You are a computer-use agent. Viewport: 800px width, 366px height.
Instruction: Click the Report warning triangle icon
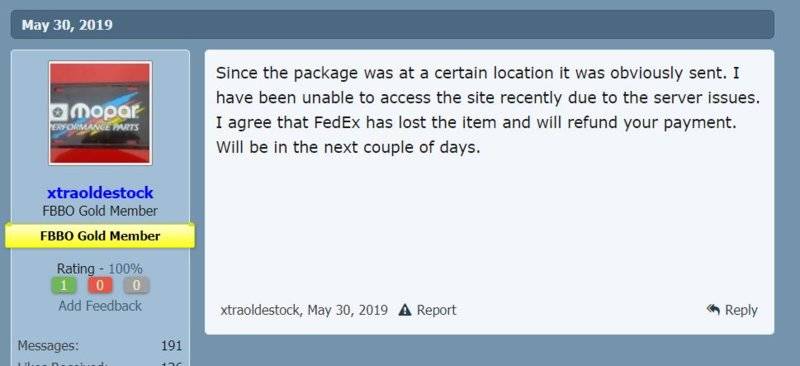coord(405,310)
